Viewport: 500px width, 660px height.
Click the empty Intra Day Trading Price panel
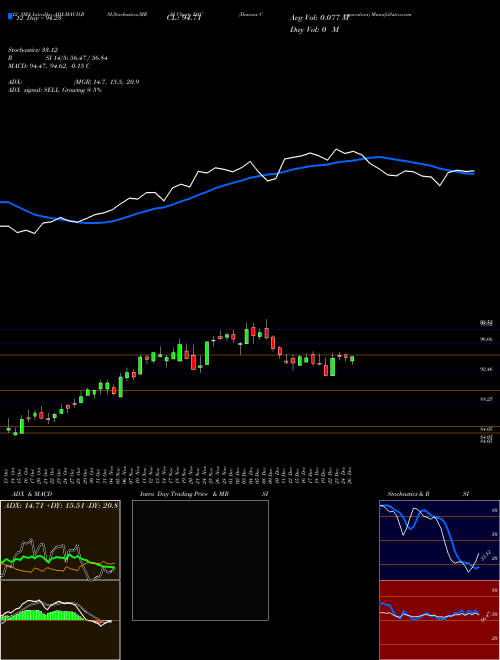click(200, 560)
